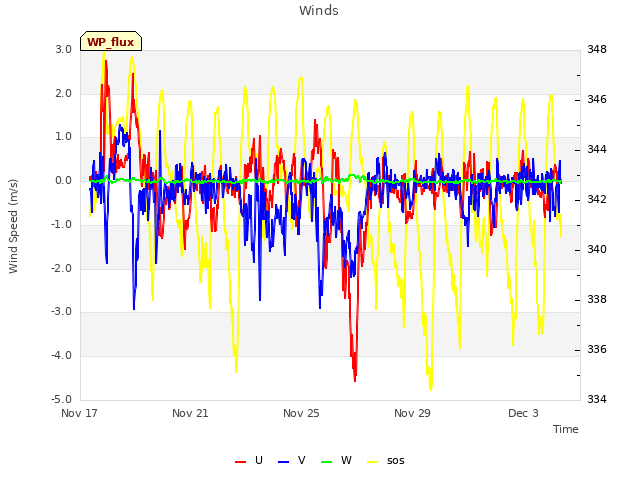Click the Nov 25 date tick label
The image size is (640, 480).
pyautogui.click(x=301, y=413)
